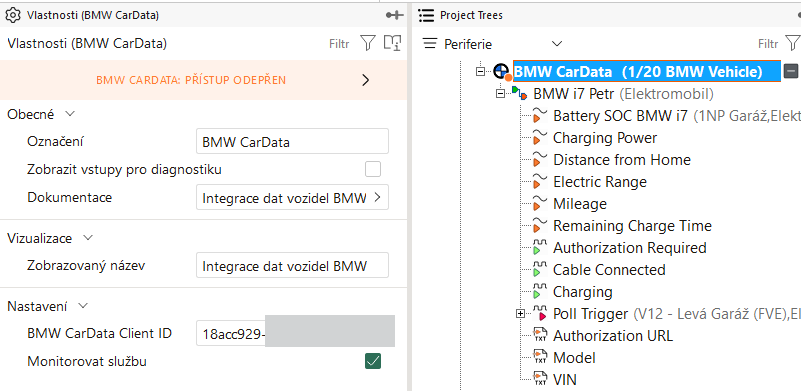
Task: Select the Charging Power row
Action: (605, 138)
